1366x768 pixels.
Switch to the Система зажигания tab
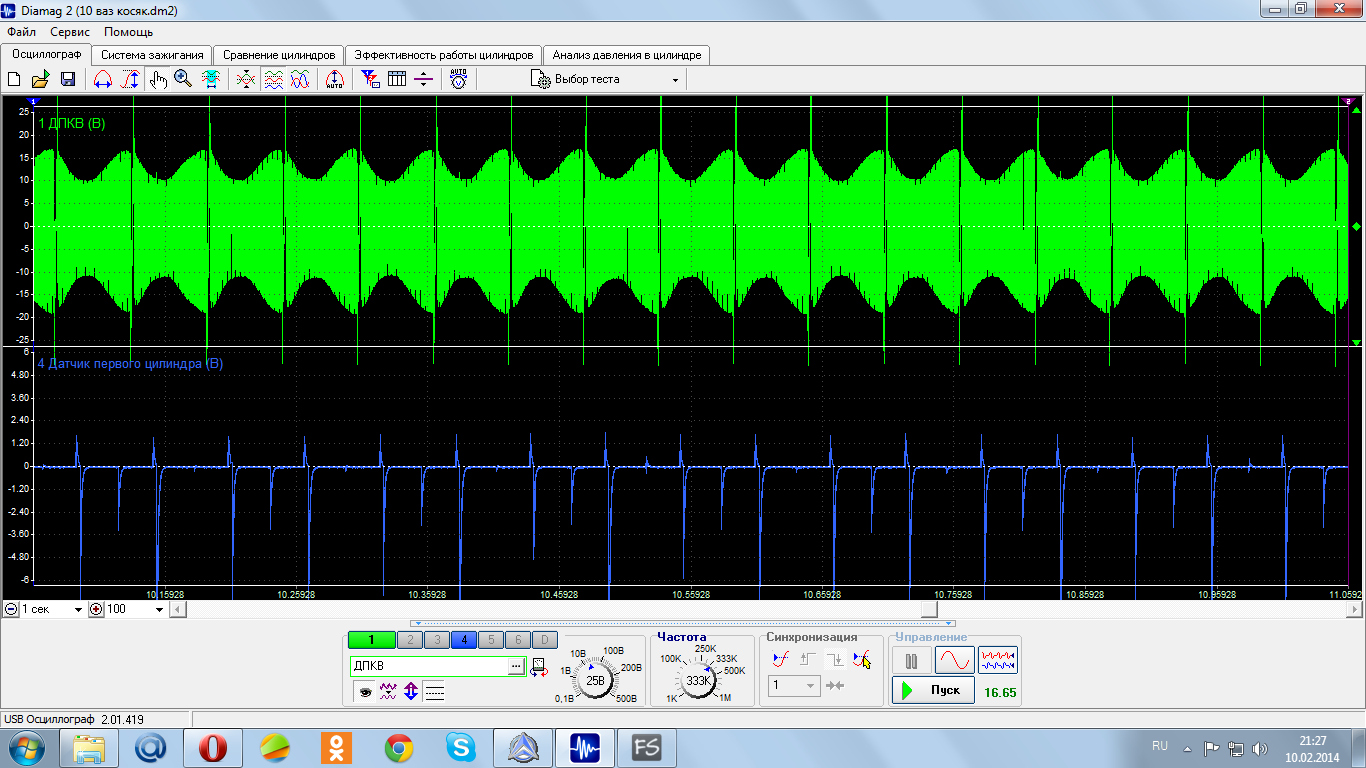click(153, 55)
